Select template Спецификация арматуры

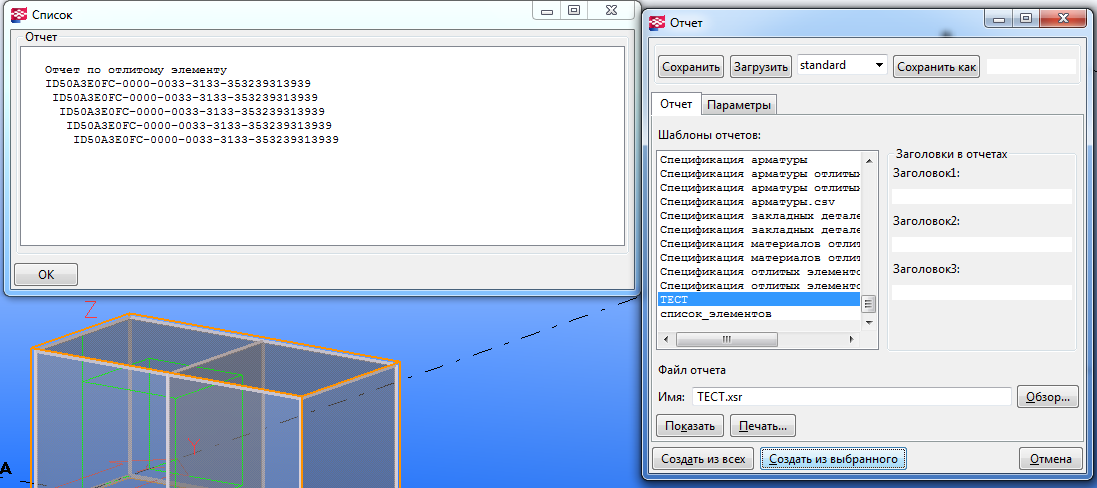[734, 159]
